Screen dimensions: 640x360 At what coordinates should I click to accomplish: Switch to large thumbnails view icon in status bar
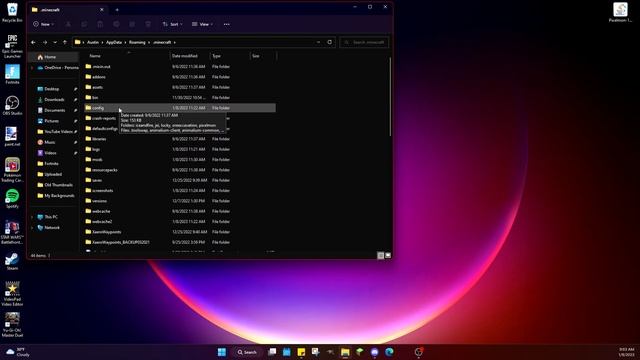[388, 255]
